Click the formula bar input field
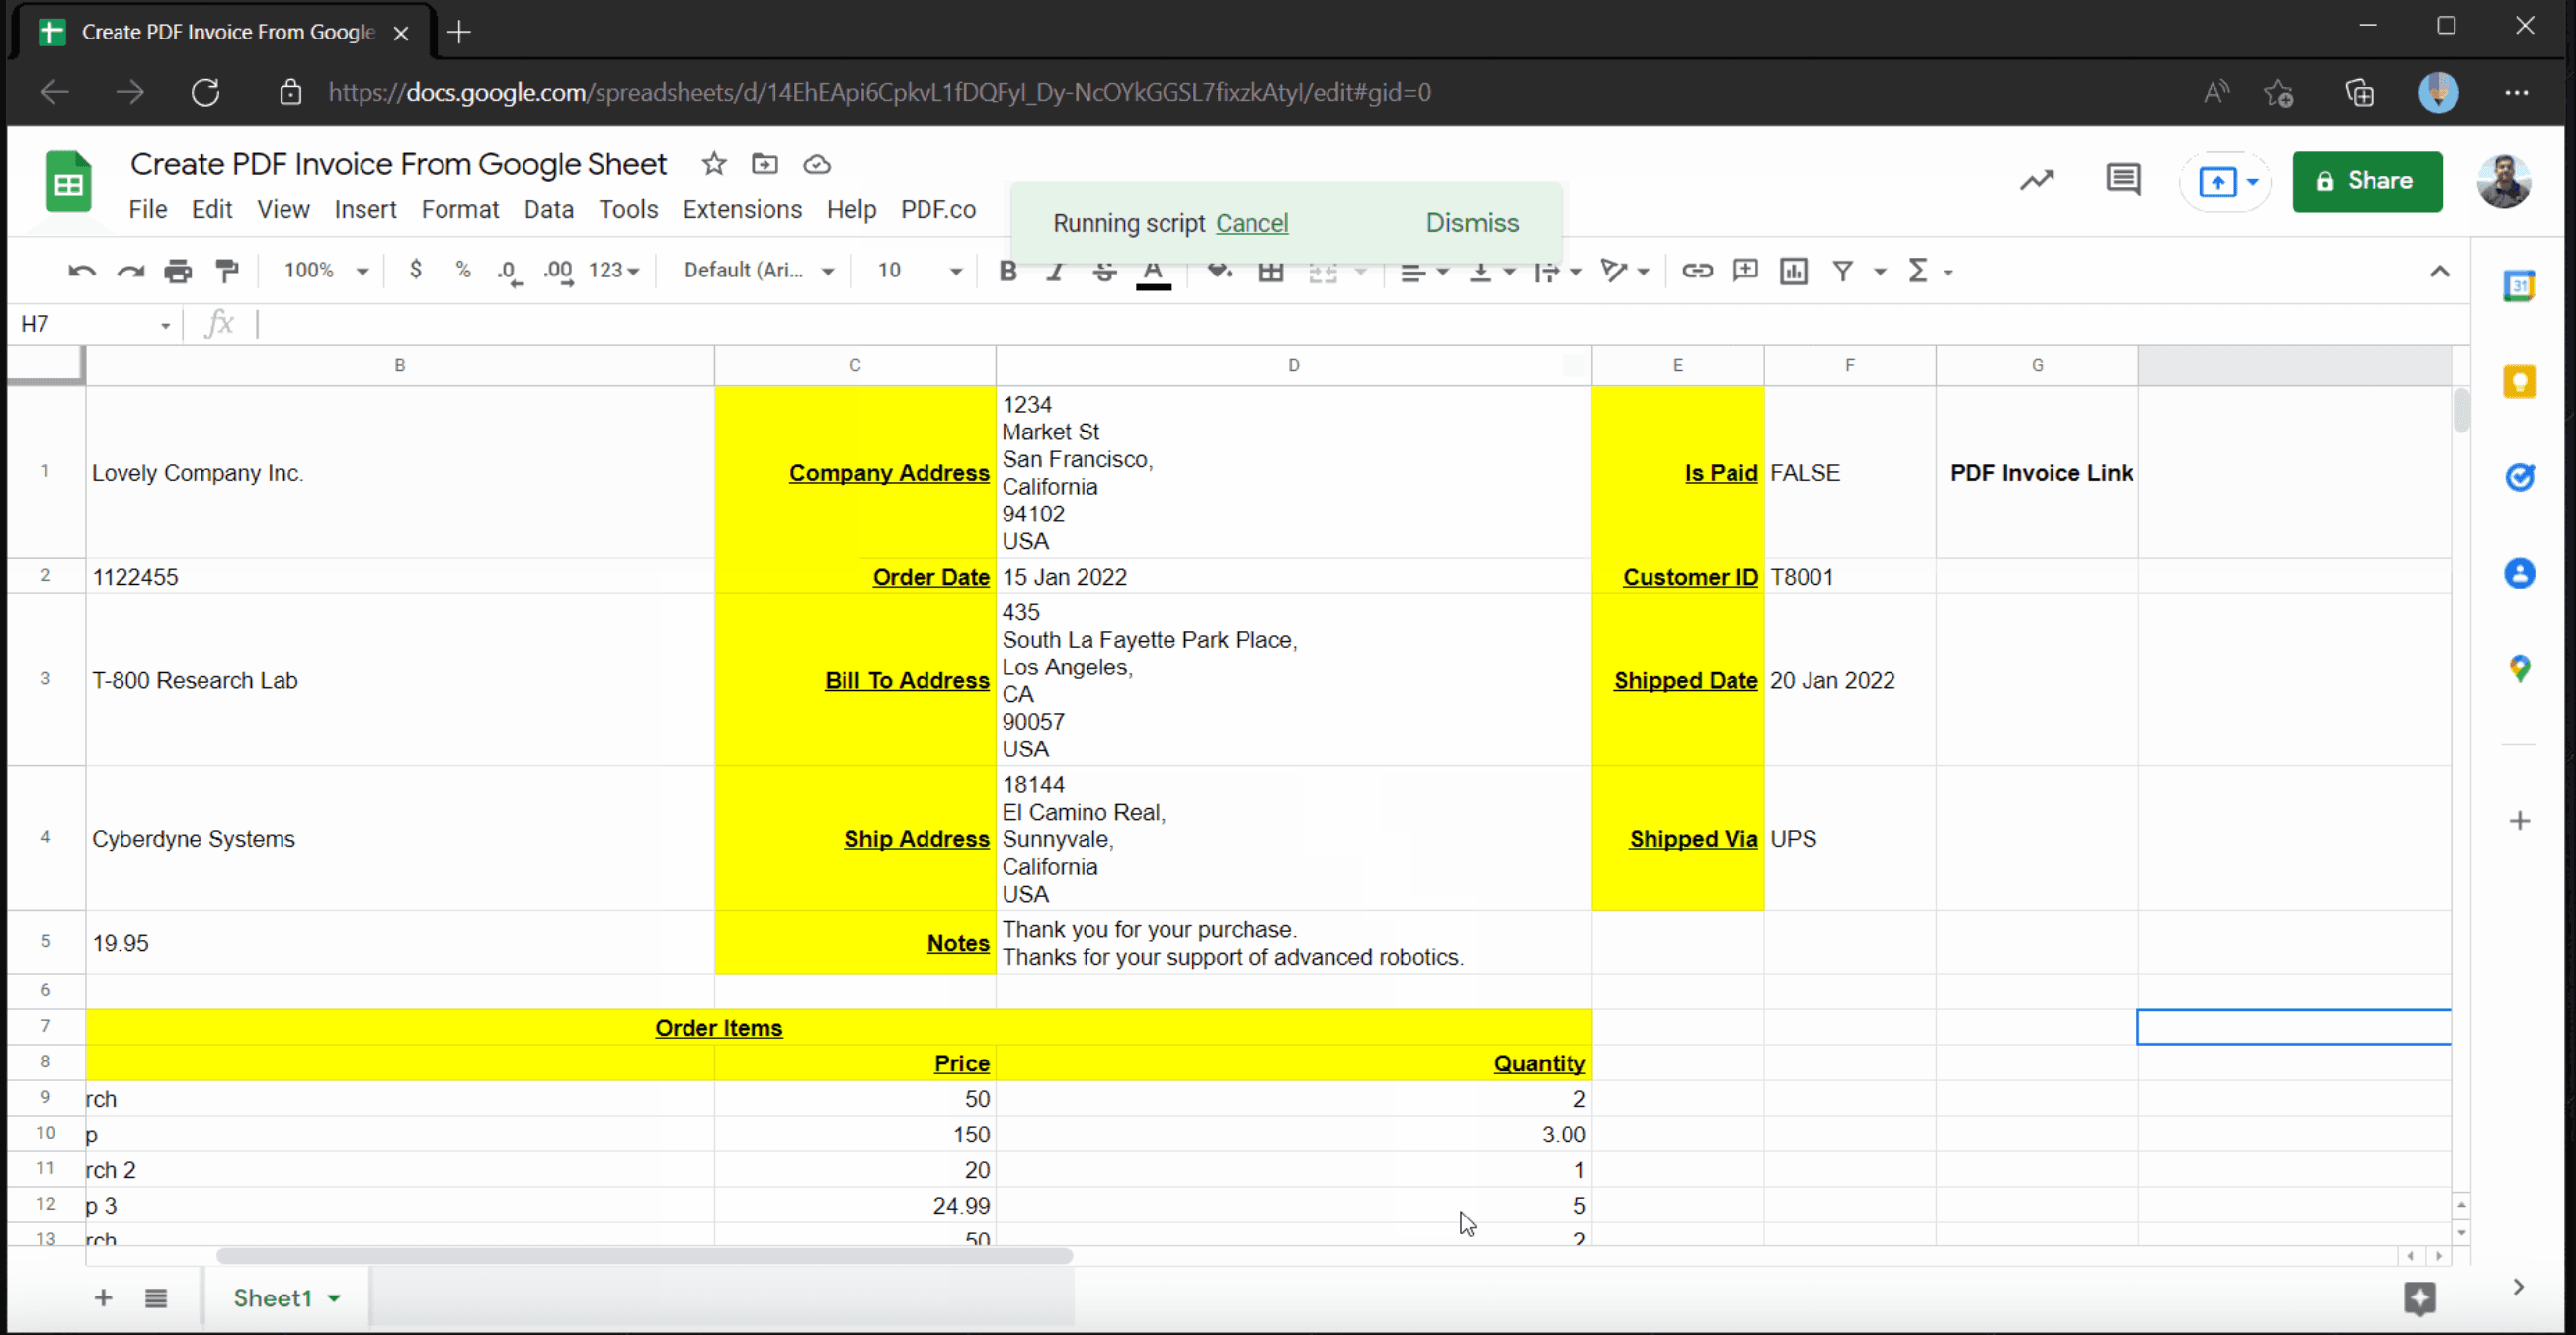 pos(1345,324)
